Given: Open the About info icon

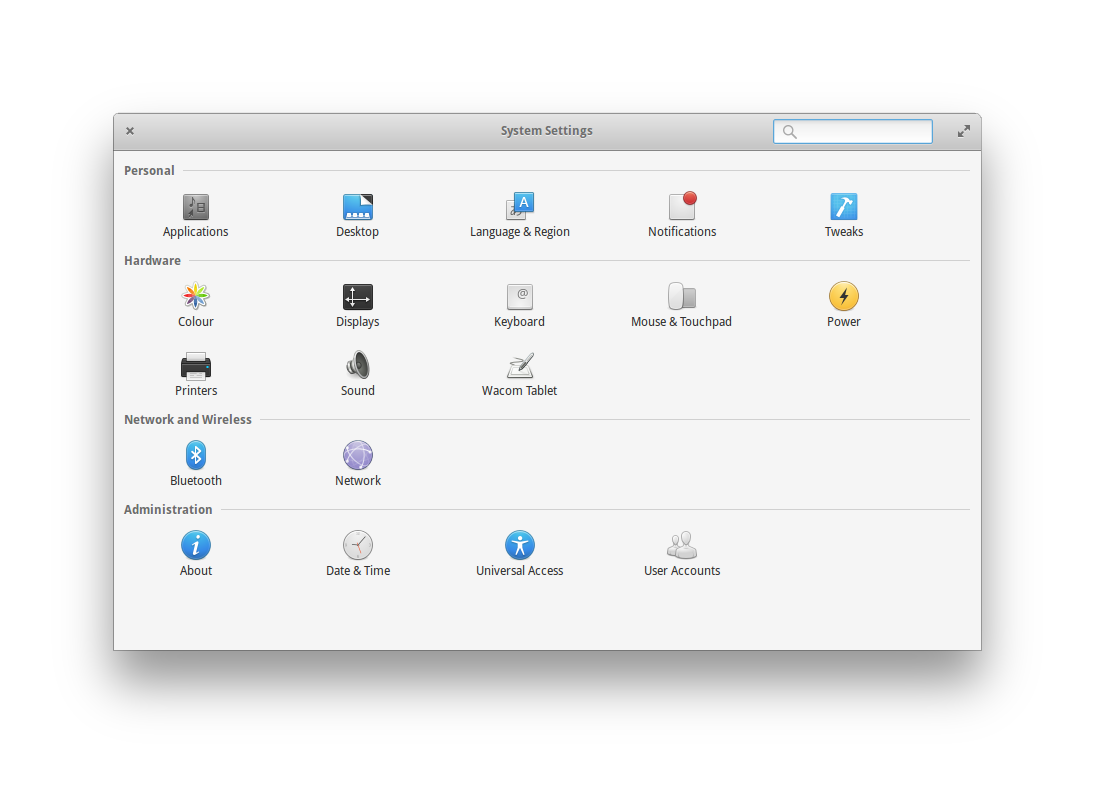Looking at the screenshot, I should point(195,545).
